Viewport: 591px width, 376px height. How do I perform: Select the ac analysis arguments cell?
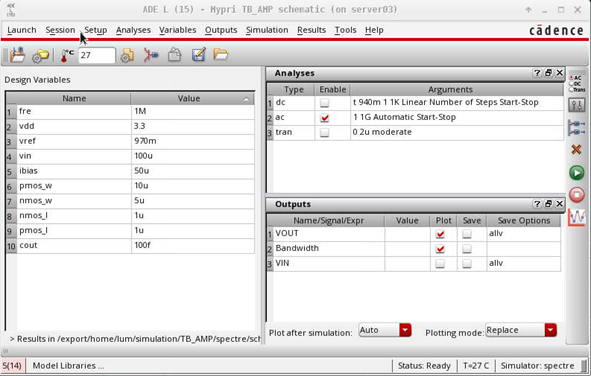click(x=457, y=118)
